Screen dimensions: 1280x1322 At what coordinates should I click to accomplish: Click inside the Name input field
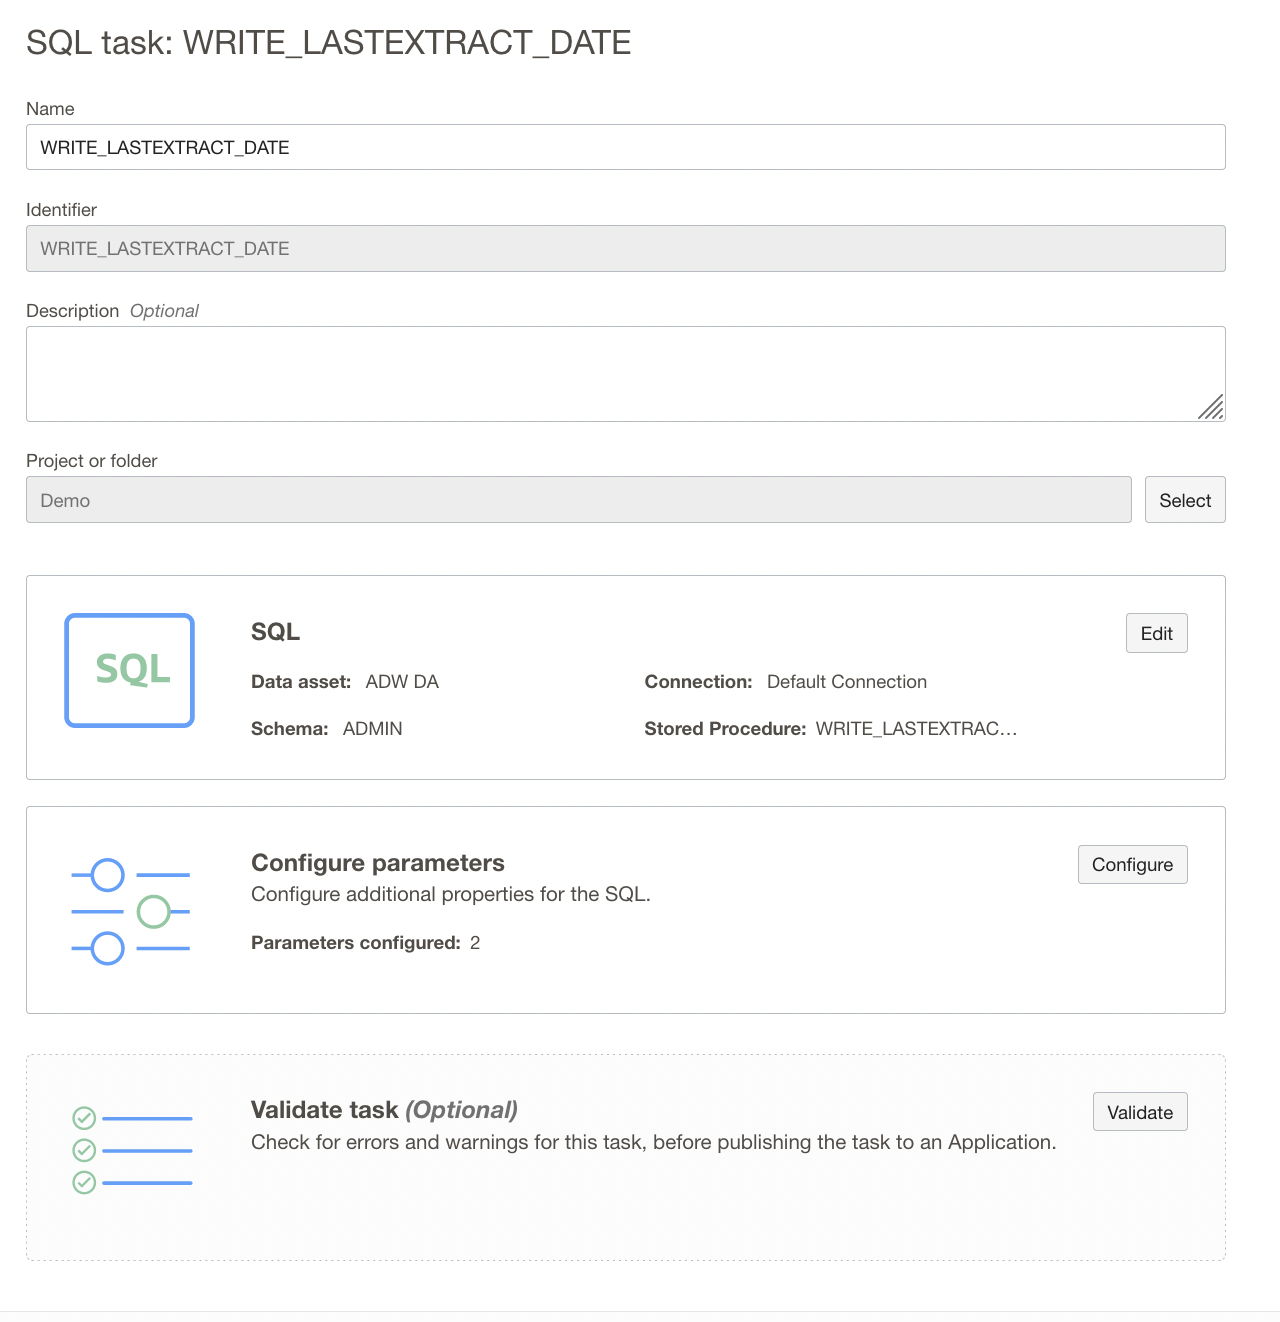coord(625,147)
